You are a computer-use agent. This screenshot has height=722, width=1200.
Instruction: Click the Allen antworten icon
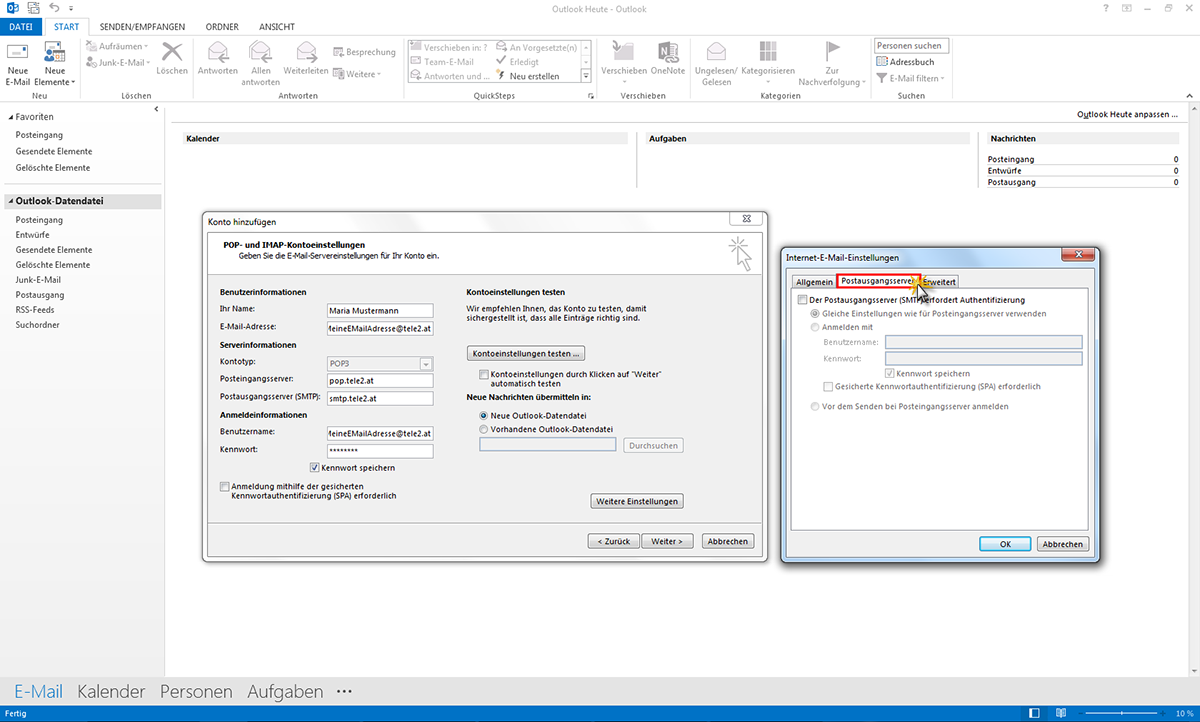[261, 52]
